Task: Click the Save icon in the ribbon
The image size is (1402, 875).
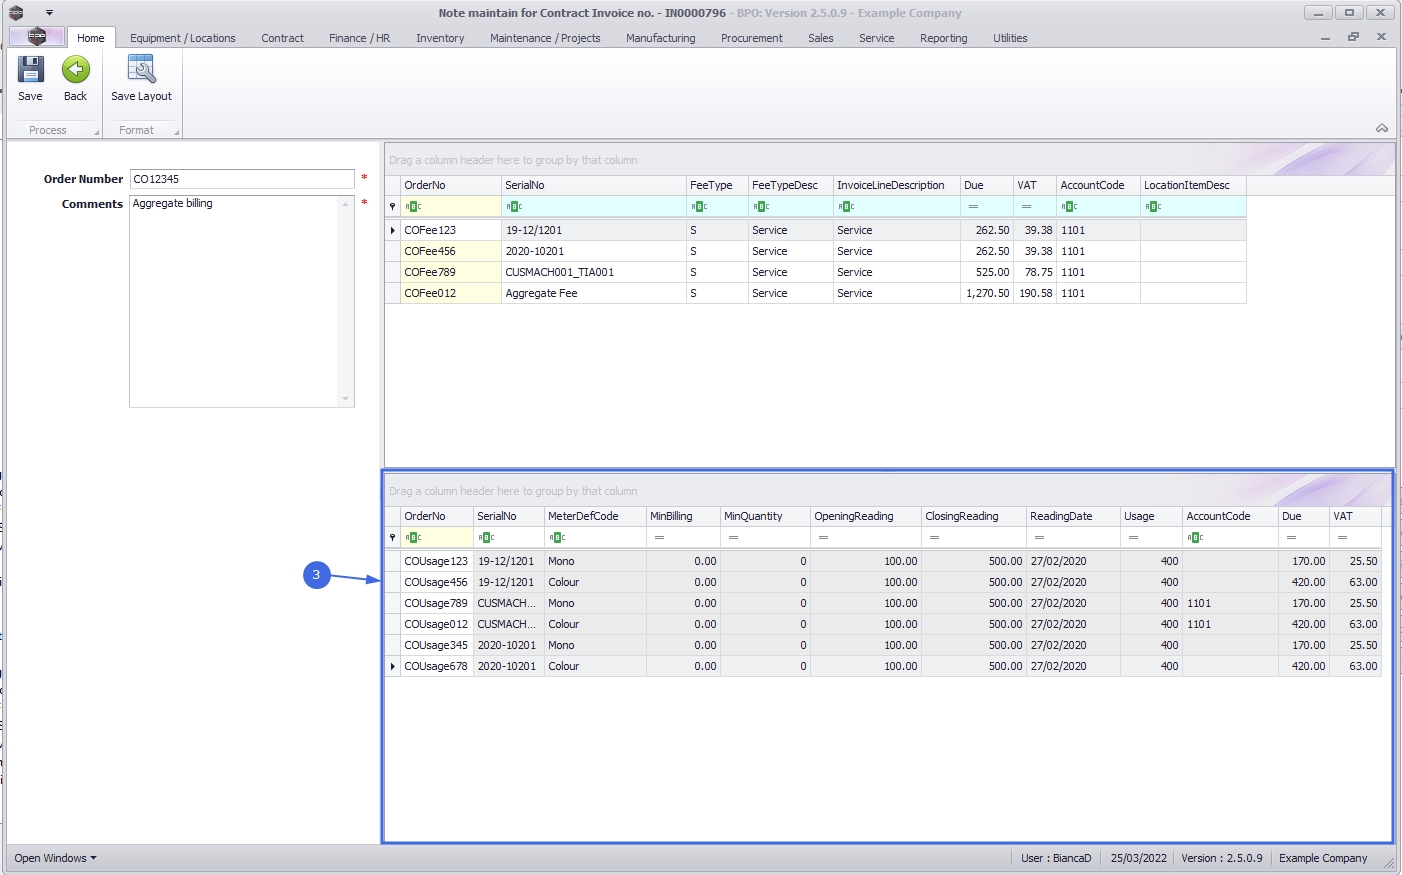Action: [x=30, y=71]
